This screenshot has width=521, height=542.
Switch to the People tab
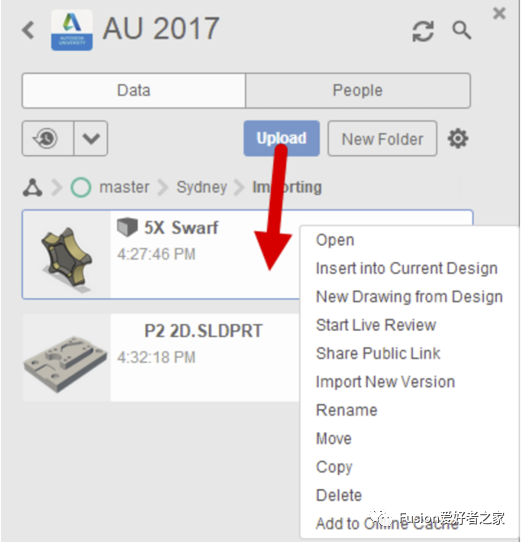[x=358, y=91]
